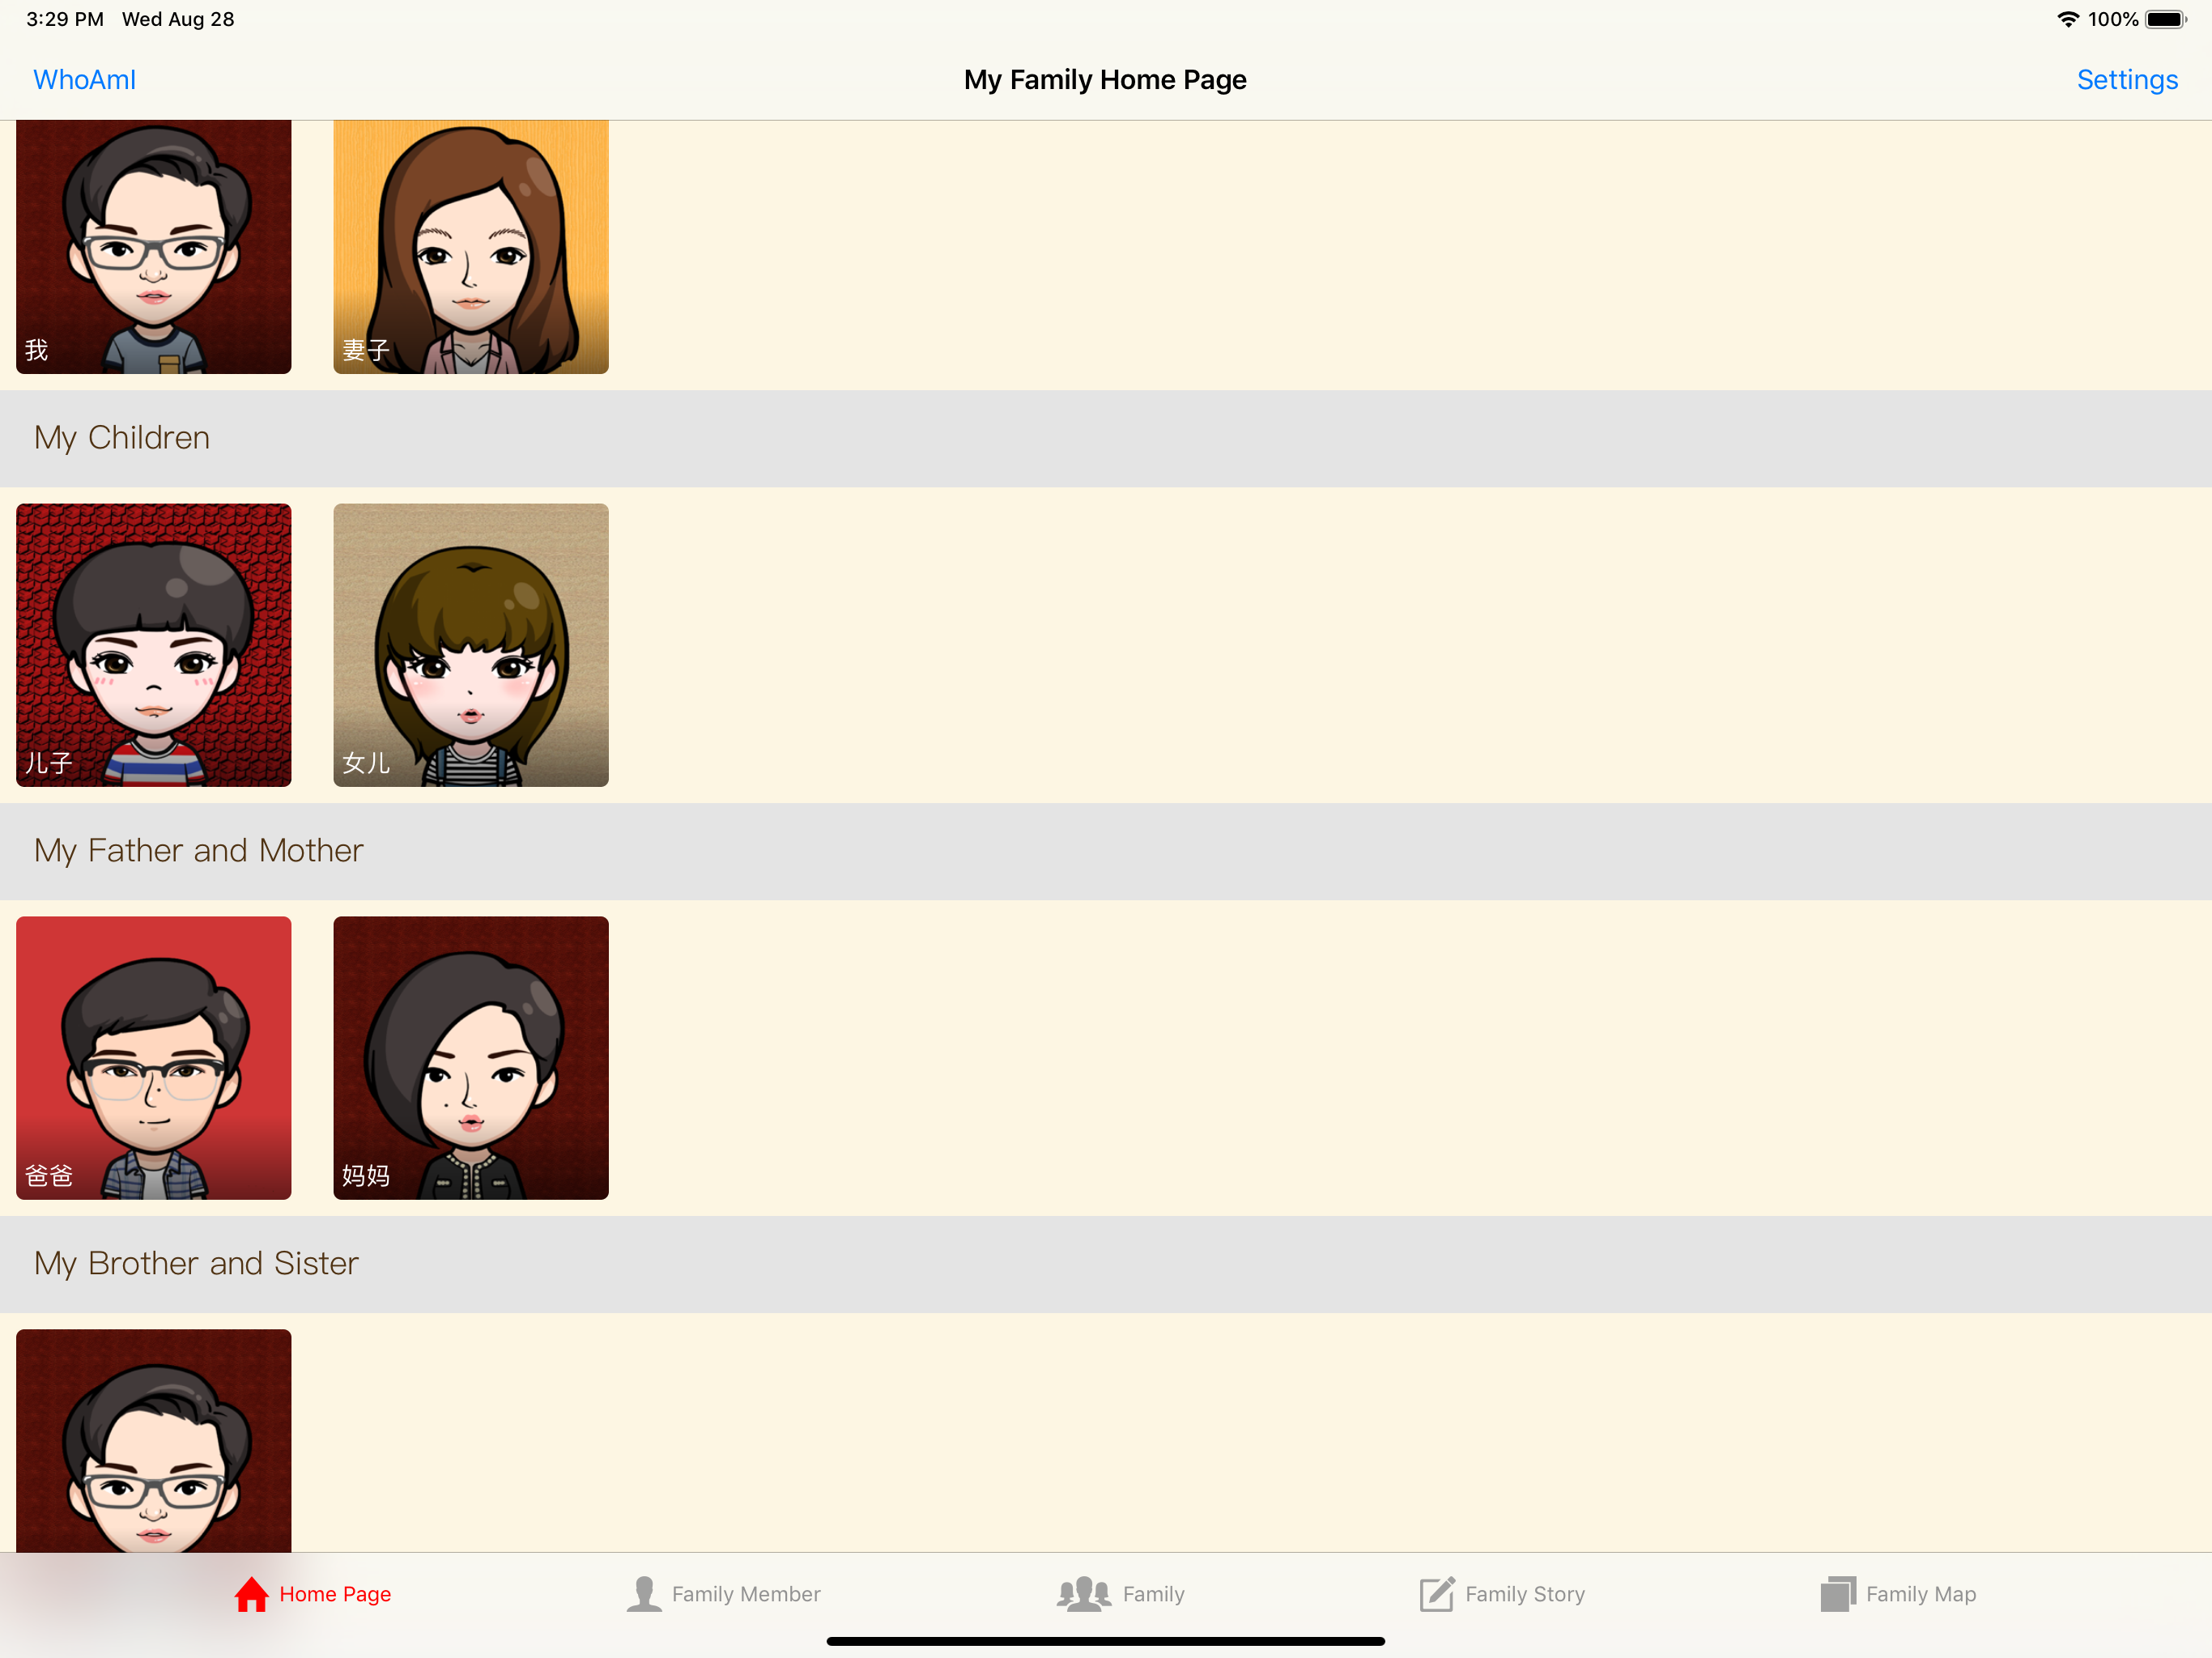Switch to the Home Page tab
The image size is (2212, 1658).
tap(313, 1594)
